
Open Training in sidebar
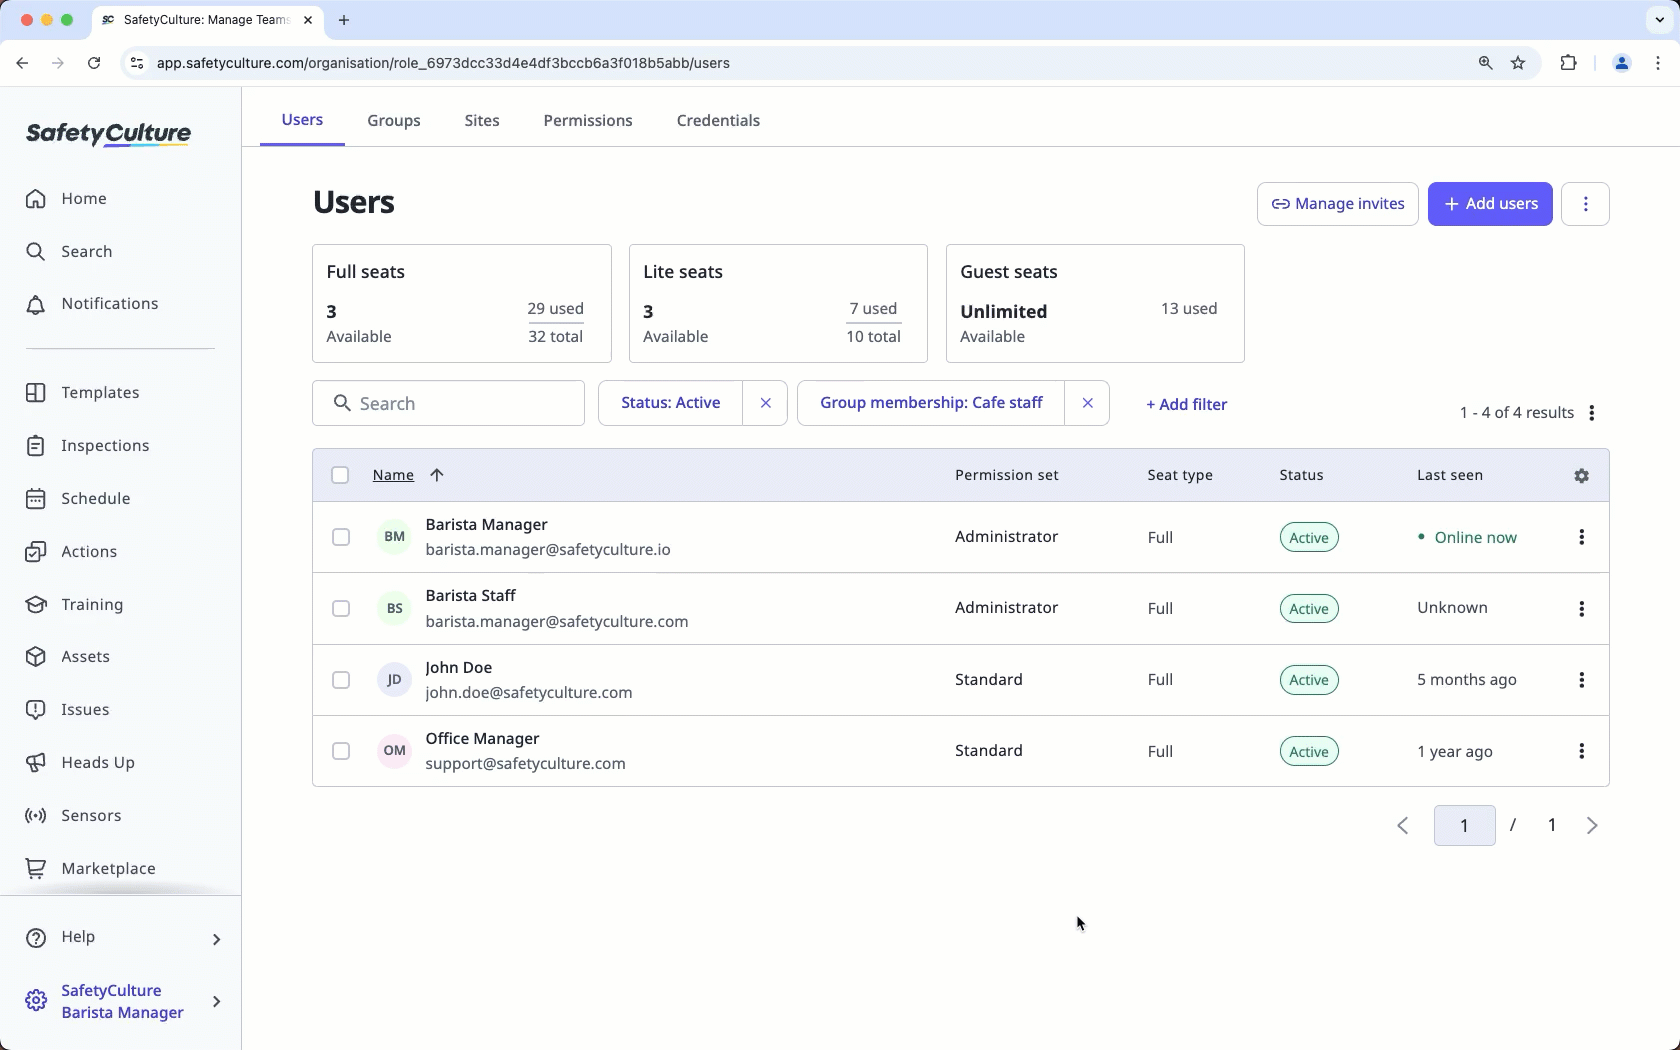click(x=74, y=605)
